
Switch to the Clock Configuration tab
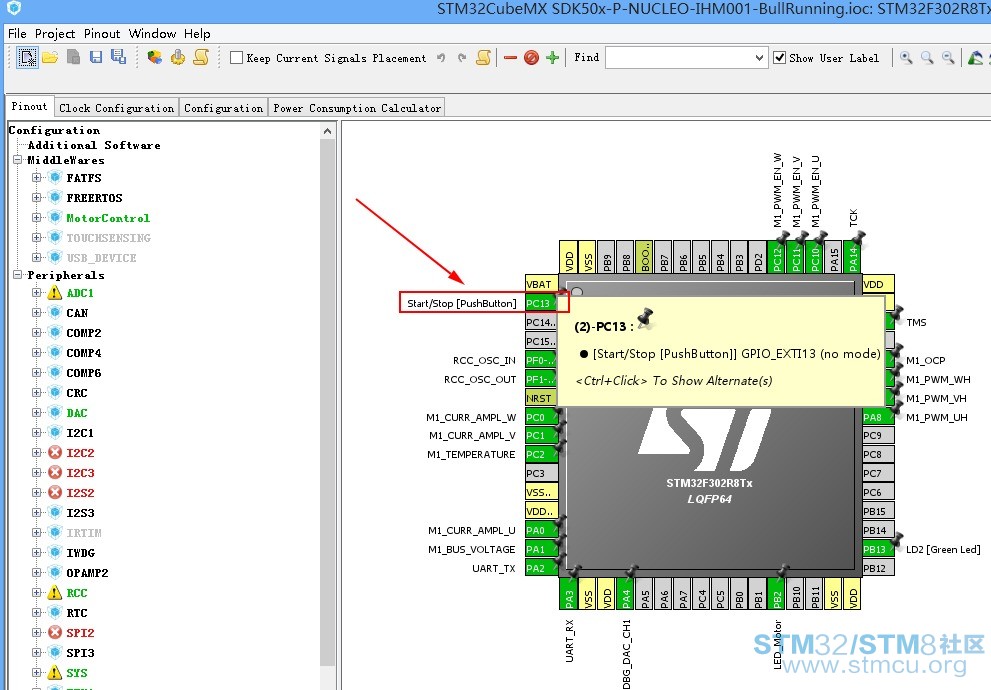coord(116,108)
